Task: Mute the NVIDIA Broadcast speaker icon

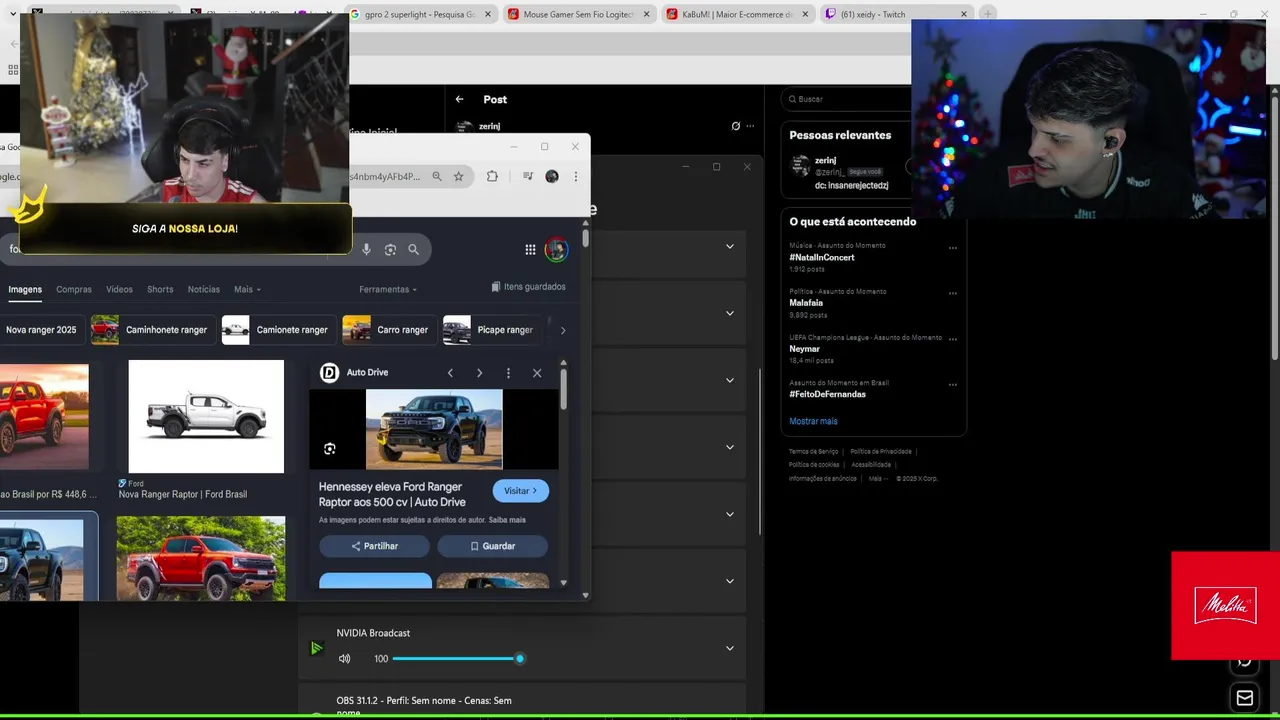Action: pos(345,659)
